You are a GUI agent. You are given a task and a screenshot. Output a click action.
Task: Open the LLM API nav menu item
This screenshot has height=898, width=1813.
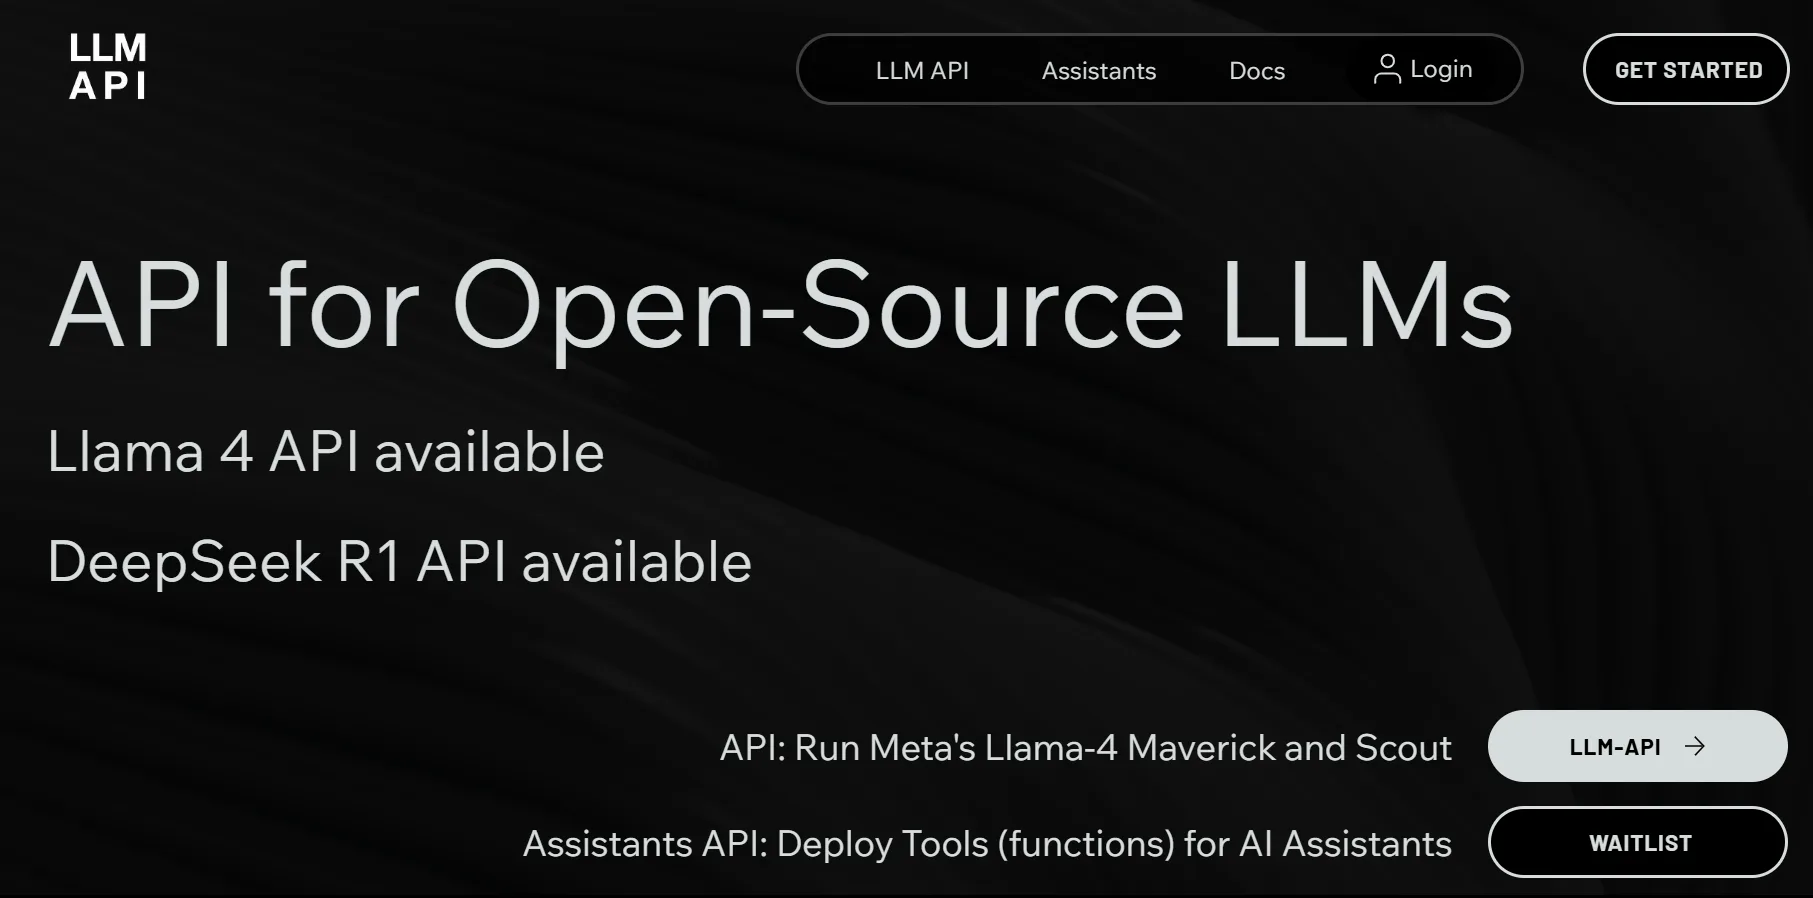(922, 70)
